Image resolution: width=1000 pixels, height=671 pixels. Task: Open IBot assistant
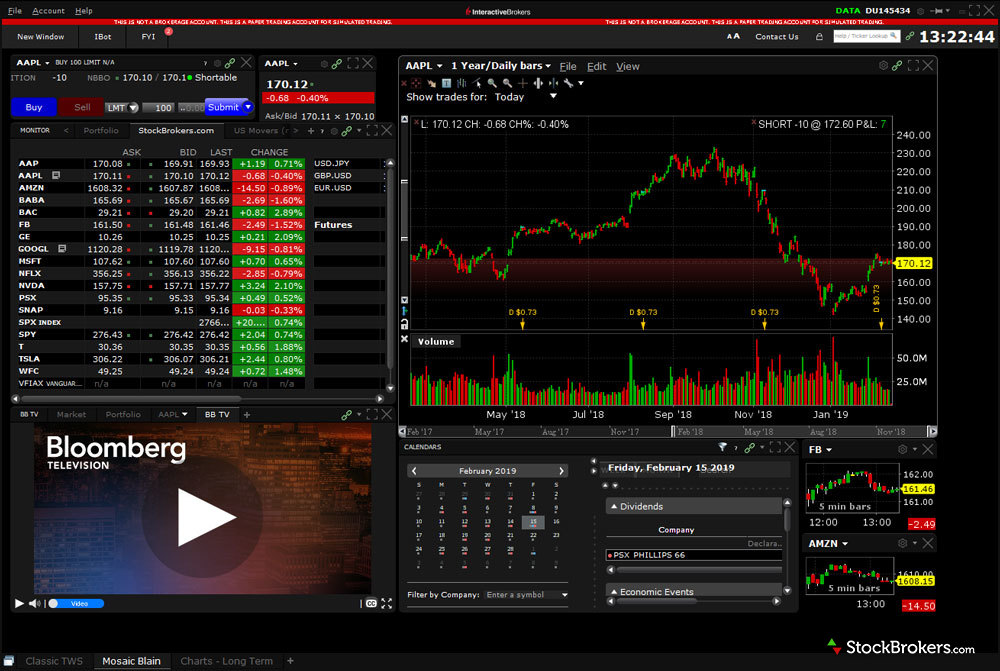pos(103,36)
